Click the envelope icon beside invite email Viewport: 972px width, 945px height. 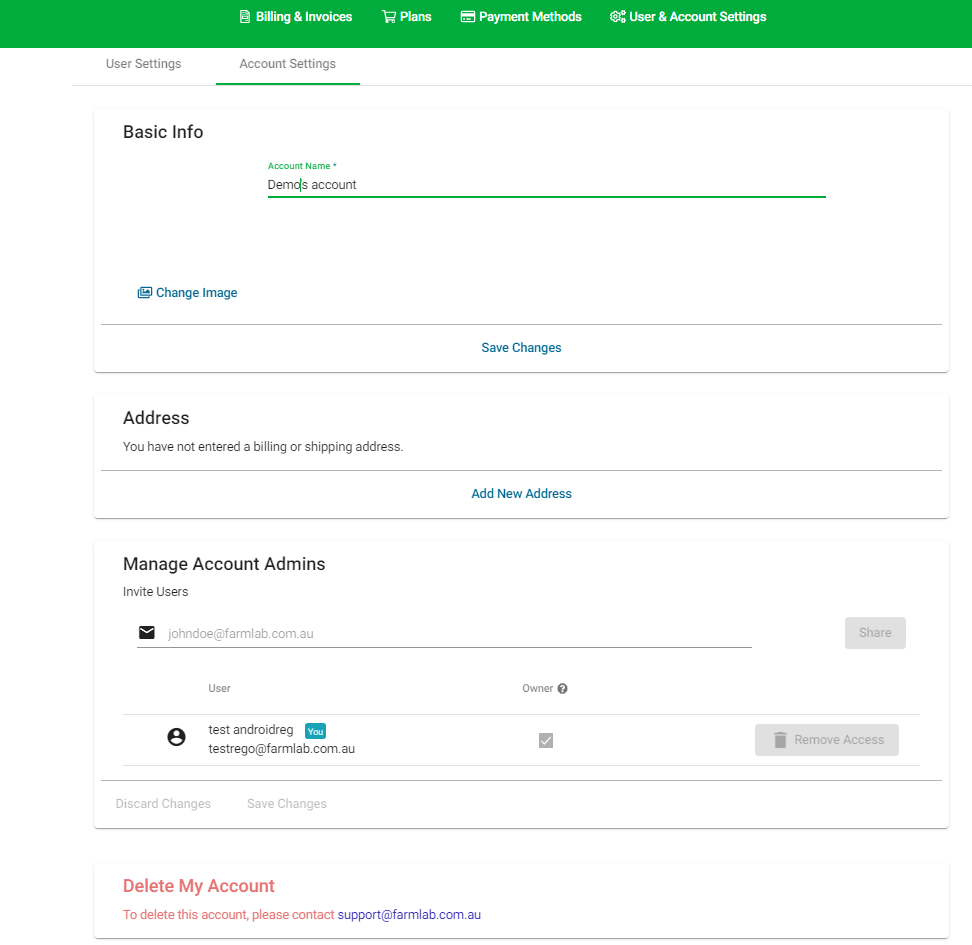click(147, 632)
